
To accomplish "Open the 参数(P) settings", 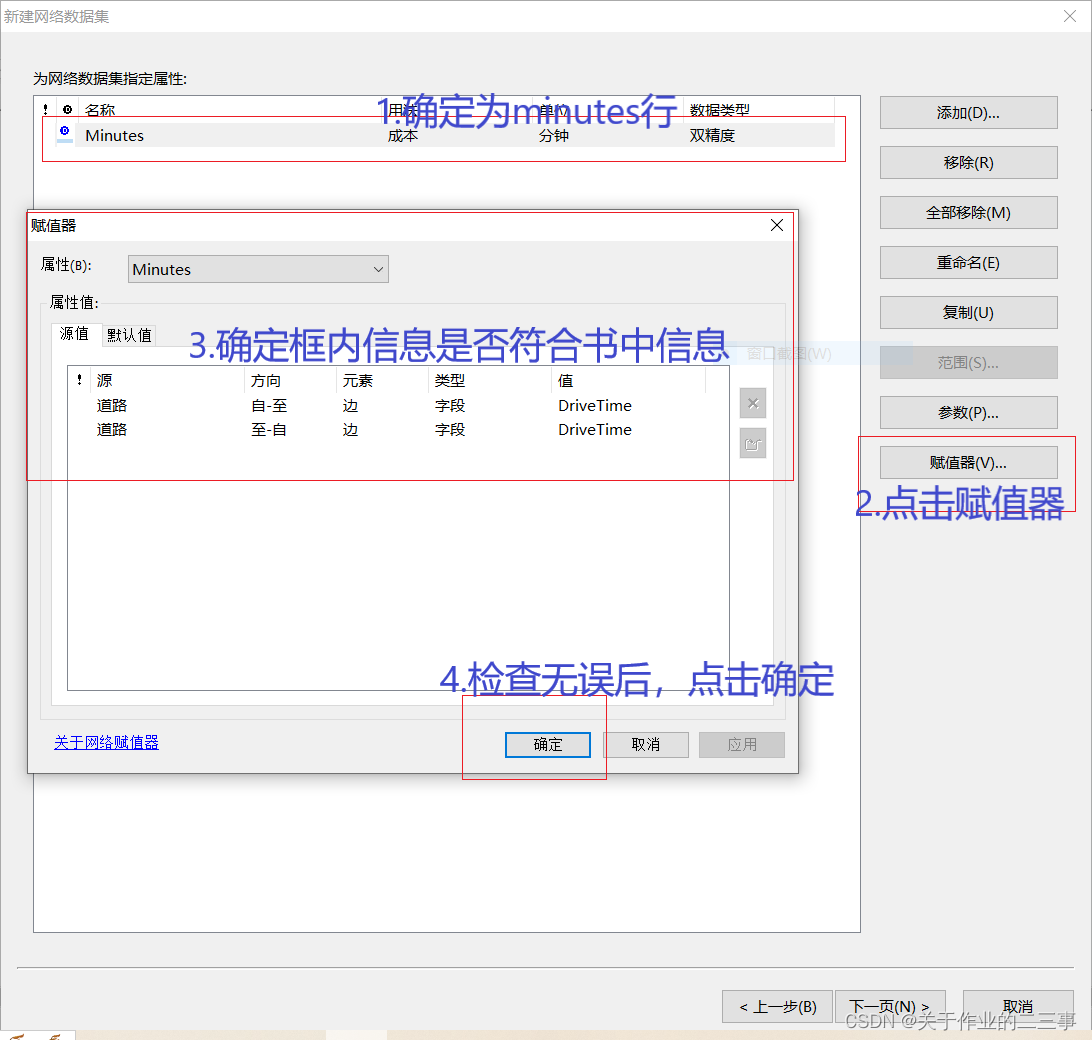I will pos(967,412).
